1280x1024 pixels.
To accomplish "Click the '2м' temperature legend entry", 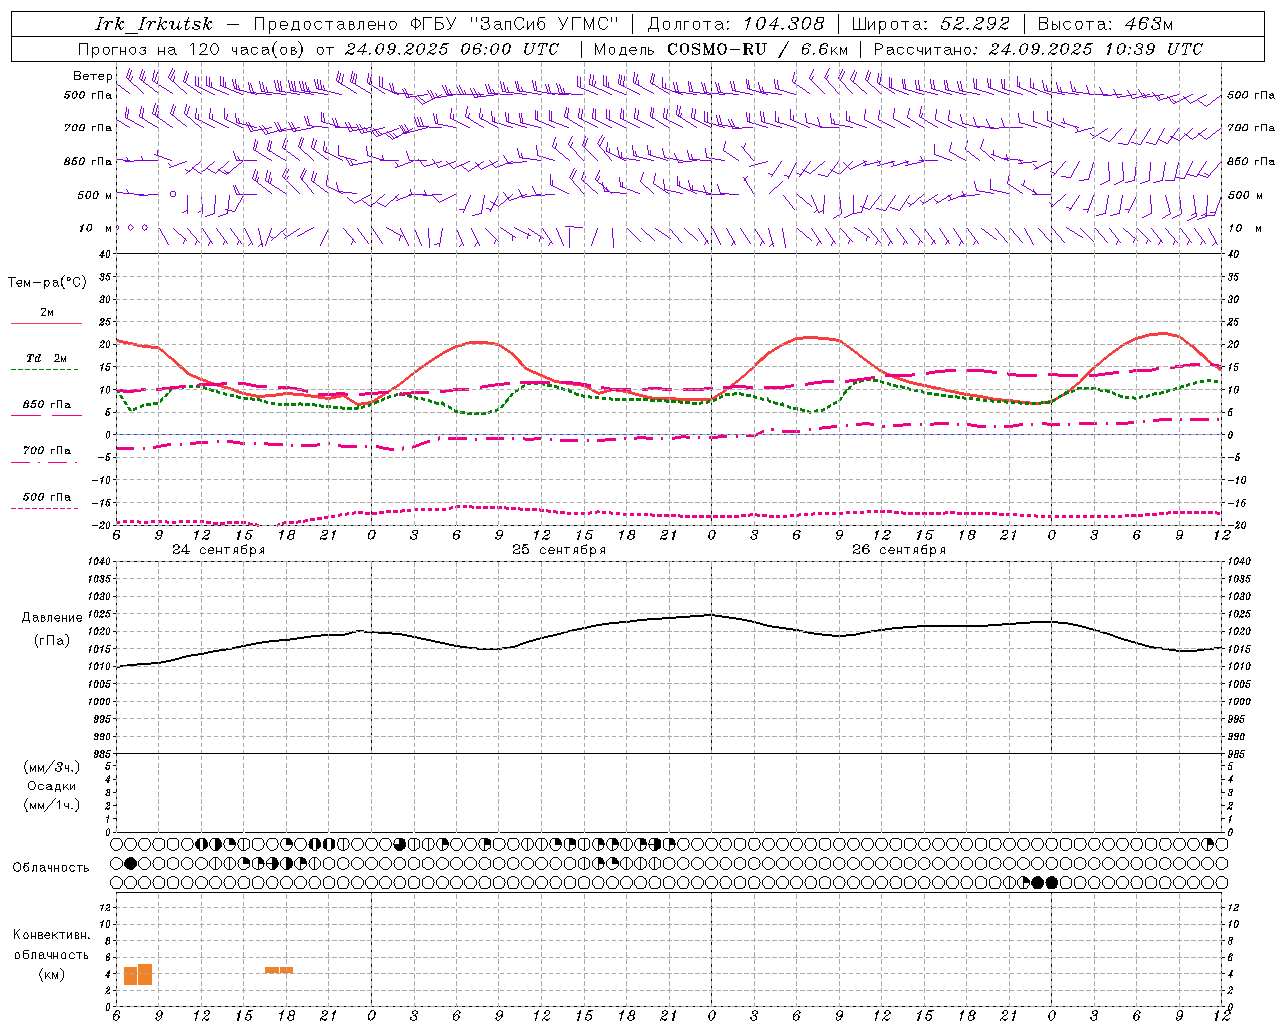I will click(47, 312).
